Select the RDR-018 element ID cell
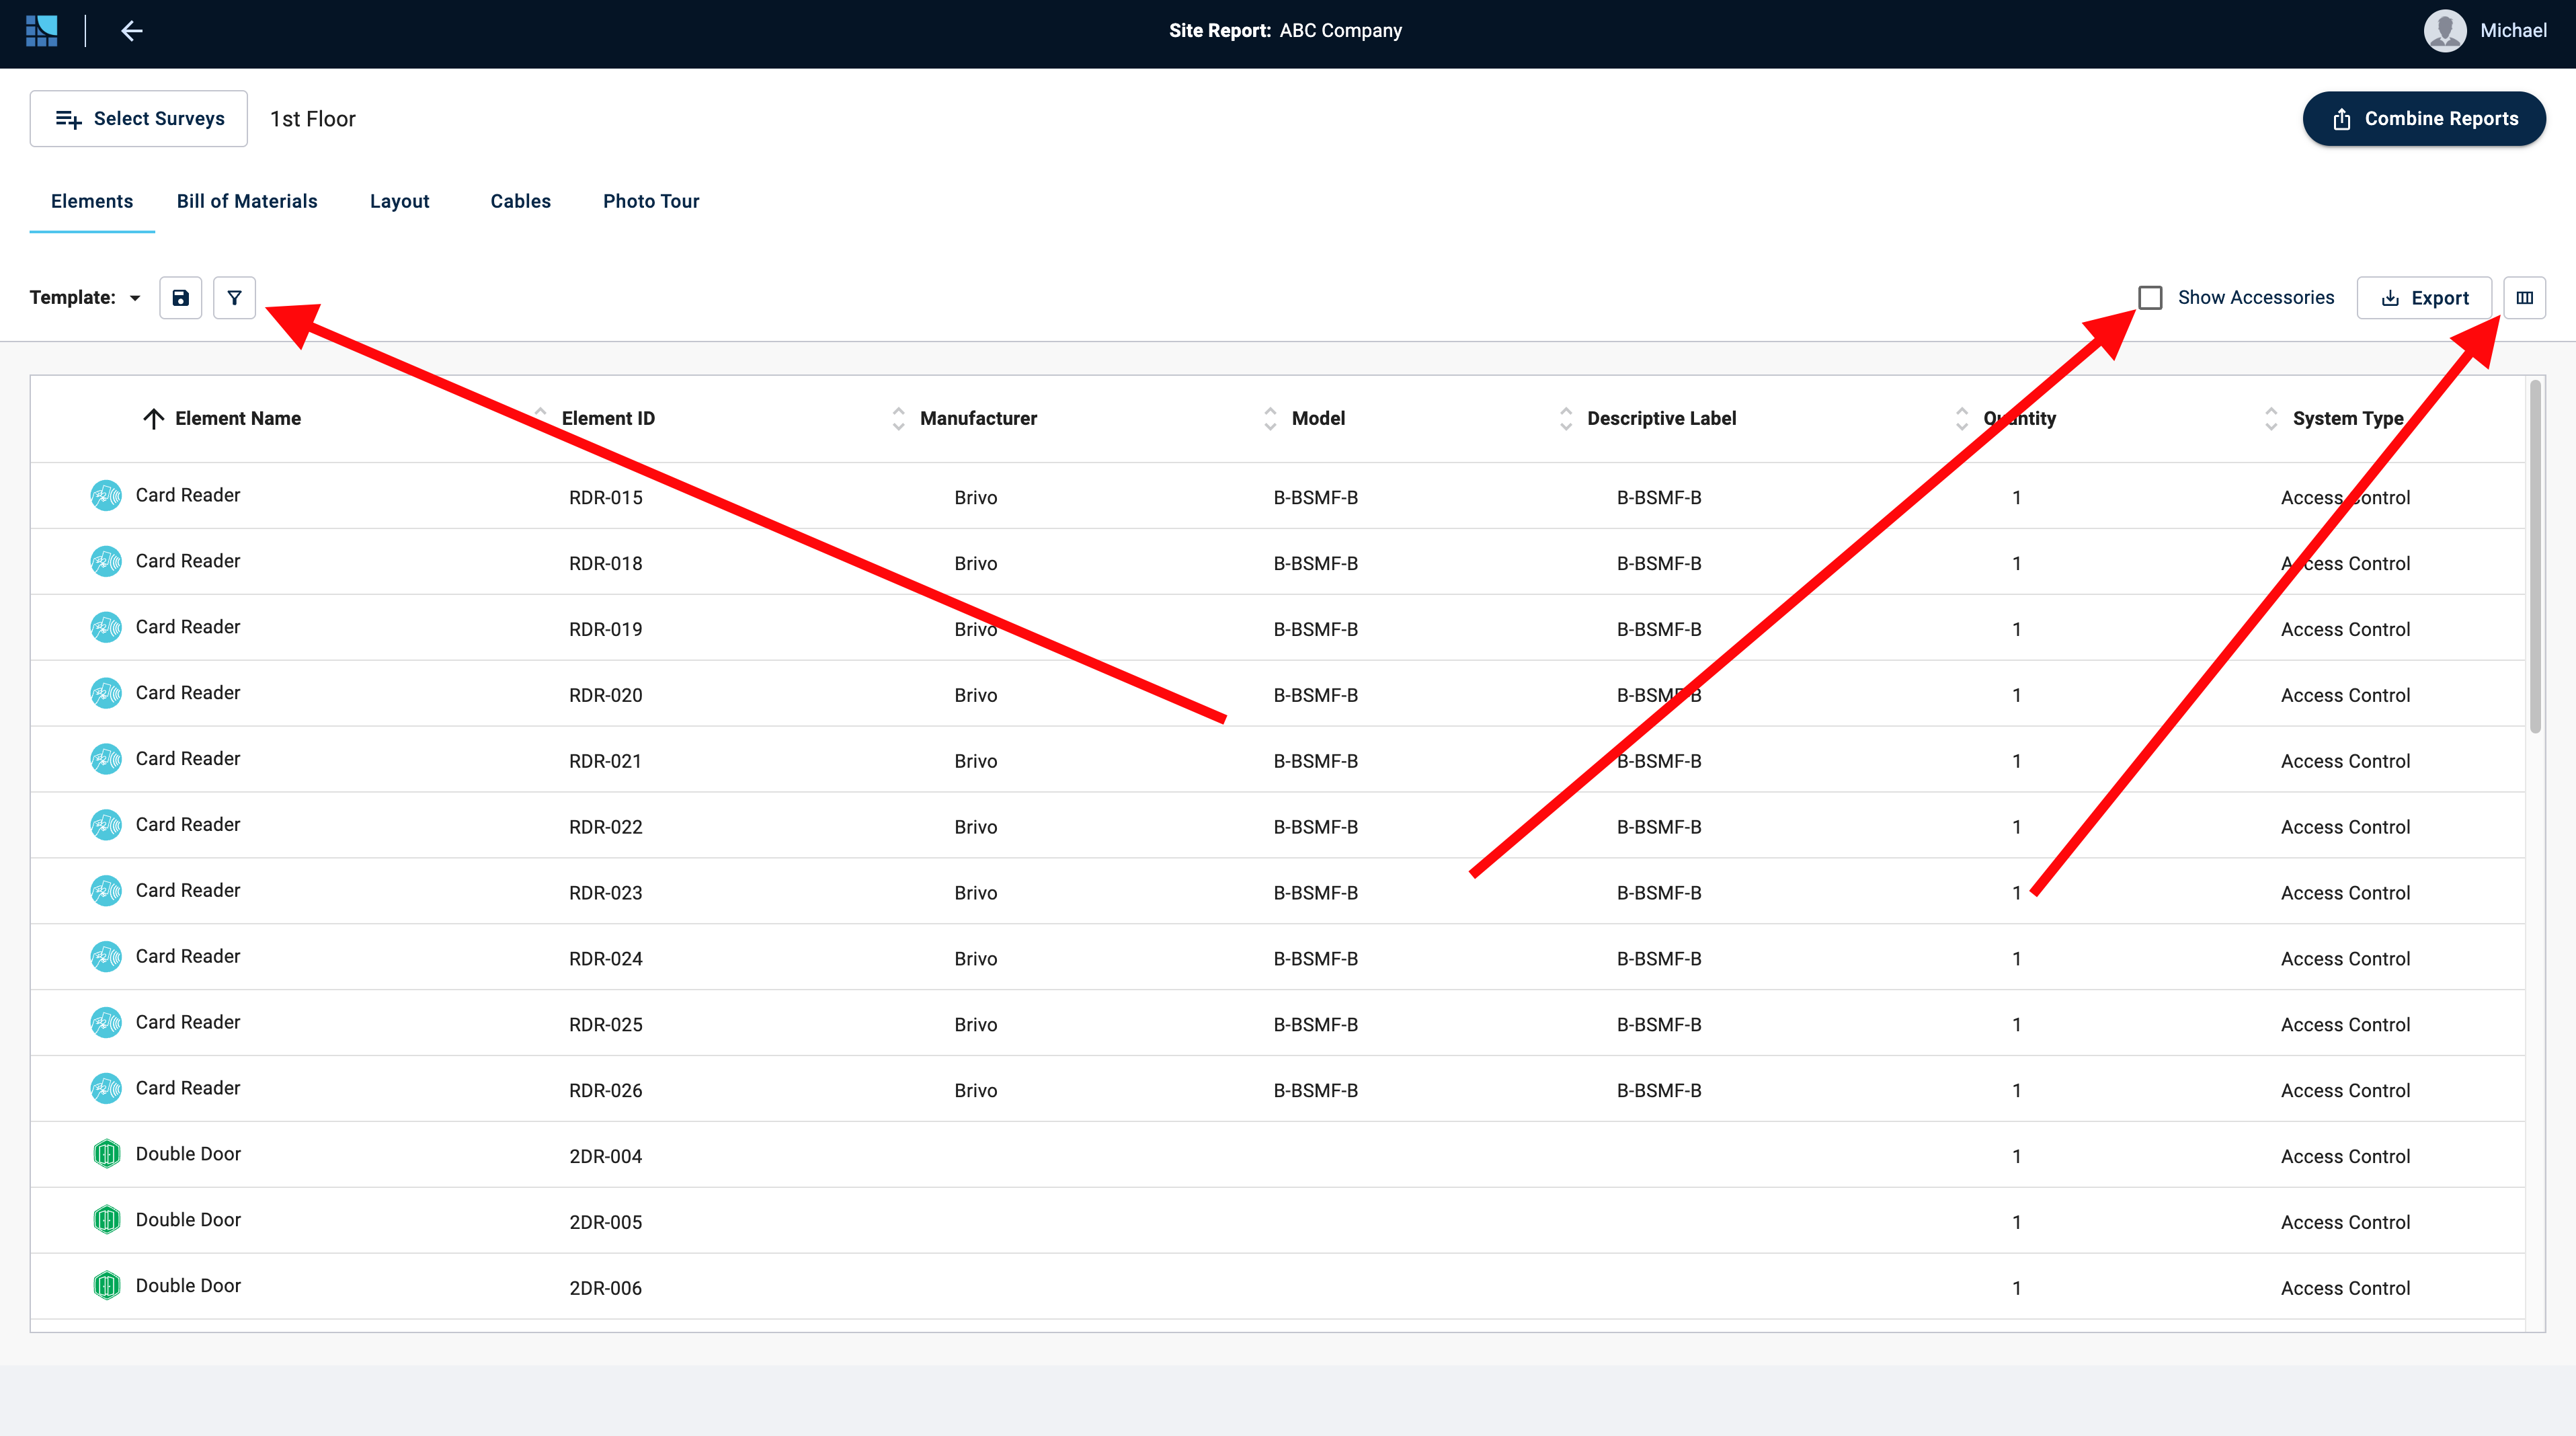This screenshot has height=1436, width=2576. coord(605,563)
